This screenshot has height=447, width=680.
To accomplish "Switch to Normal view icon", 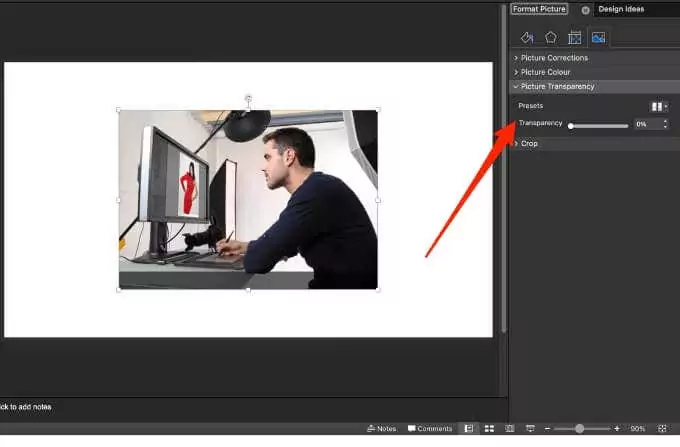I will [469, 429].
